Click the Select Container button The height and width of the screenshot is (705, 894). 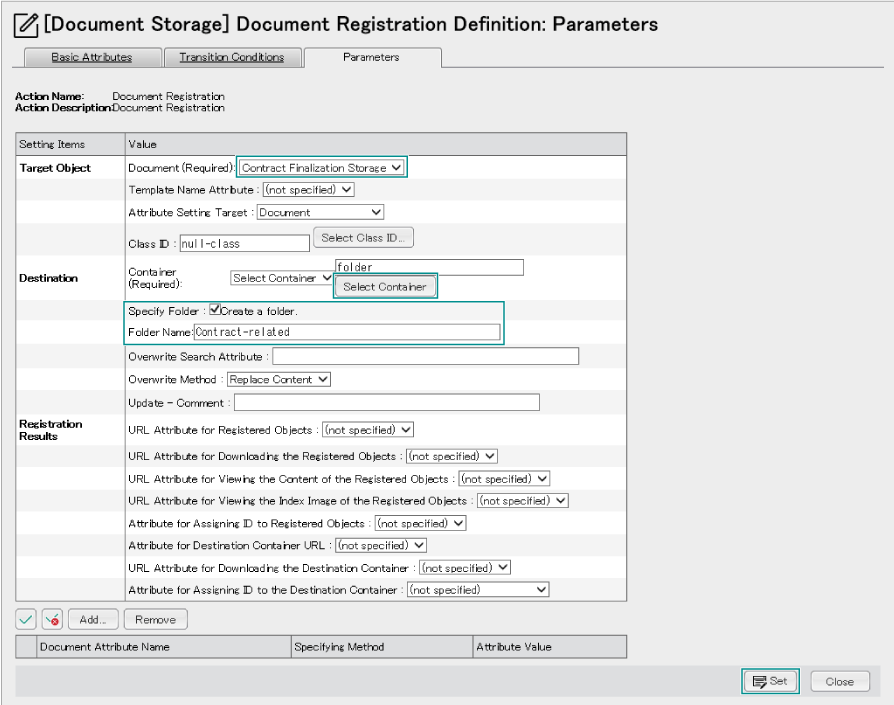coord(385,287)
